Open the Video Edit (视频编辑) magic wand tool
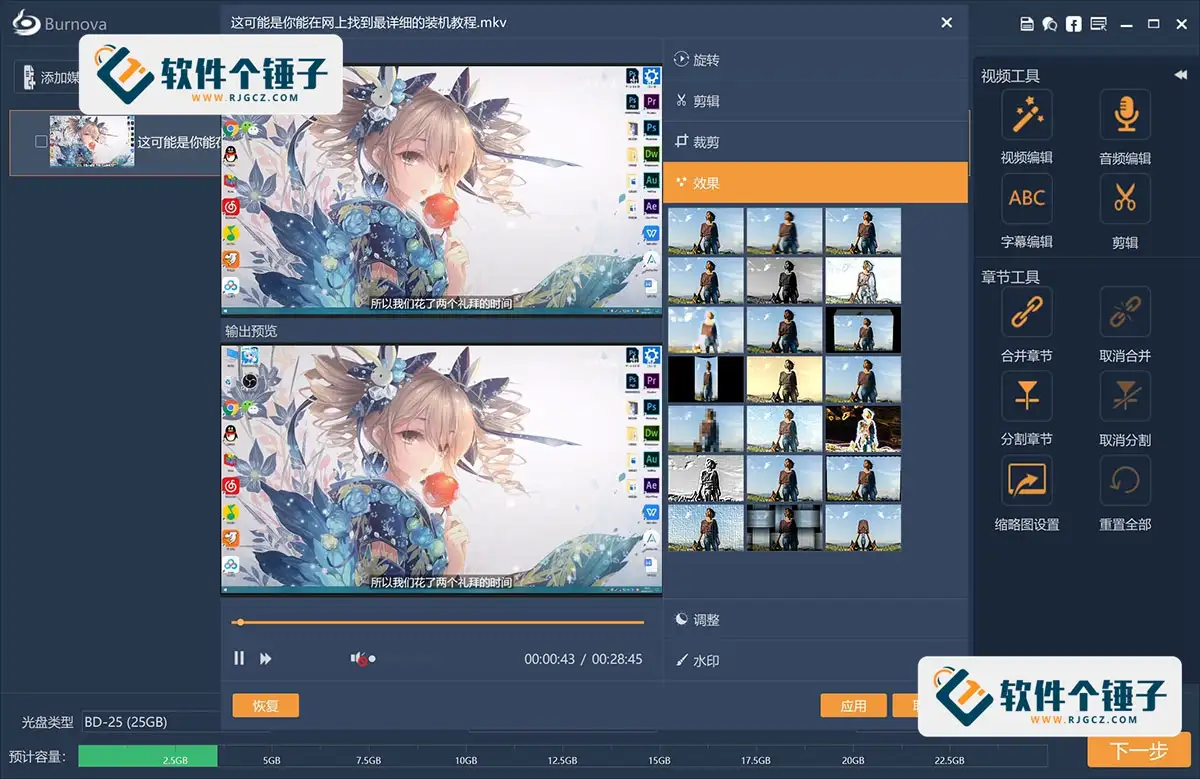 coord(1026,114)
